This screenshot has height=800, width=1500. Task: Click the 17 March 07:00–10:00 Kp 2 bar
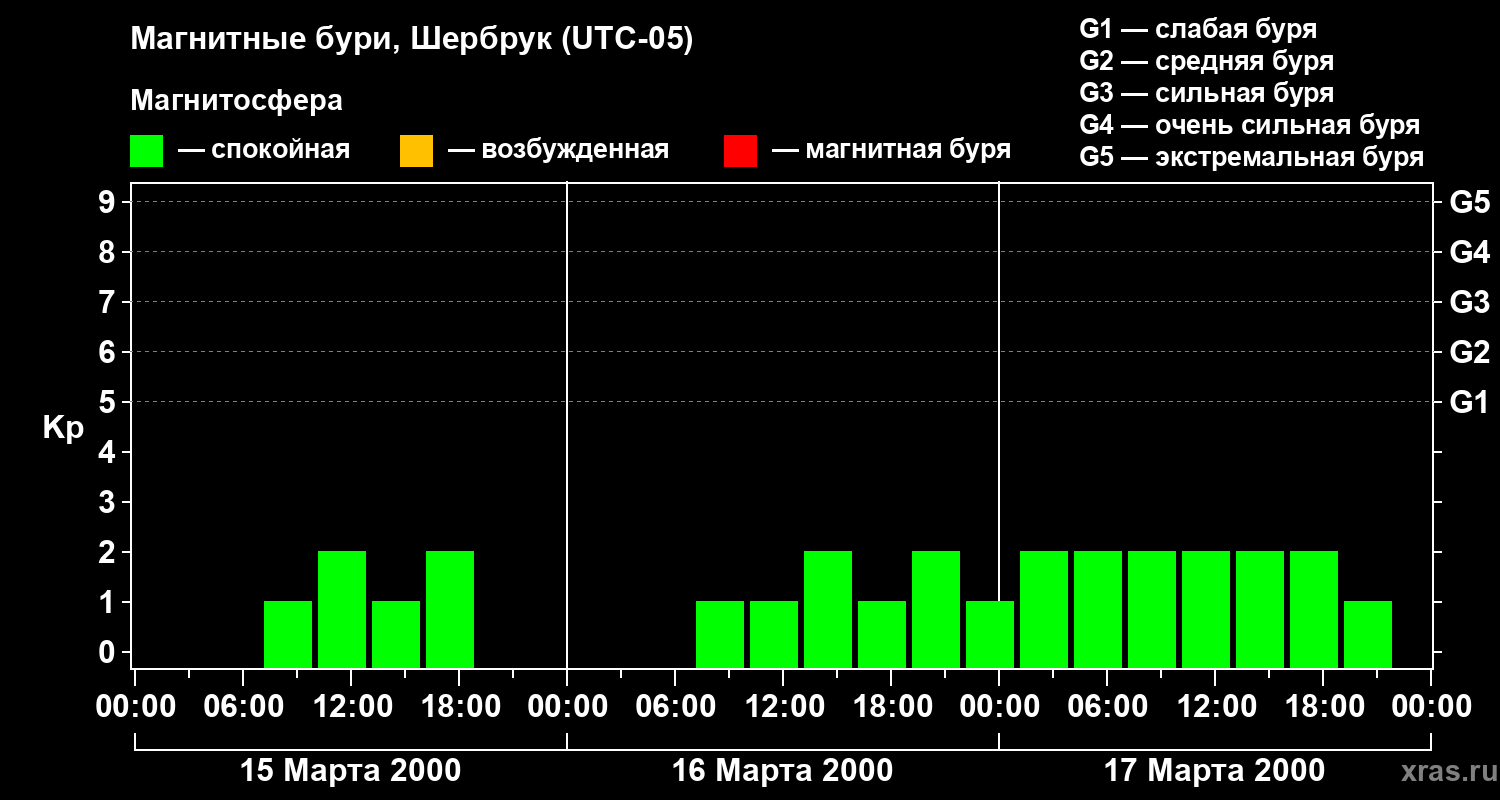click(1152, 609)
